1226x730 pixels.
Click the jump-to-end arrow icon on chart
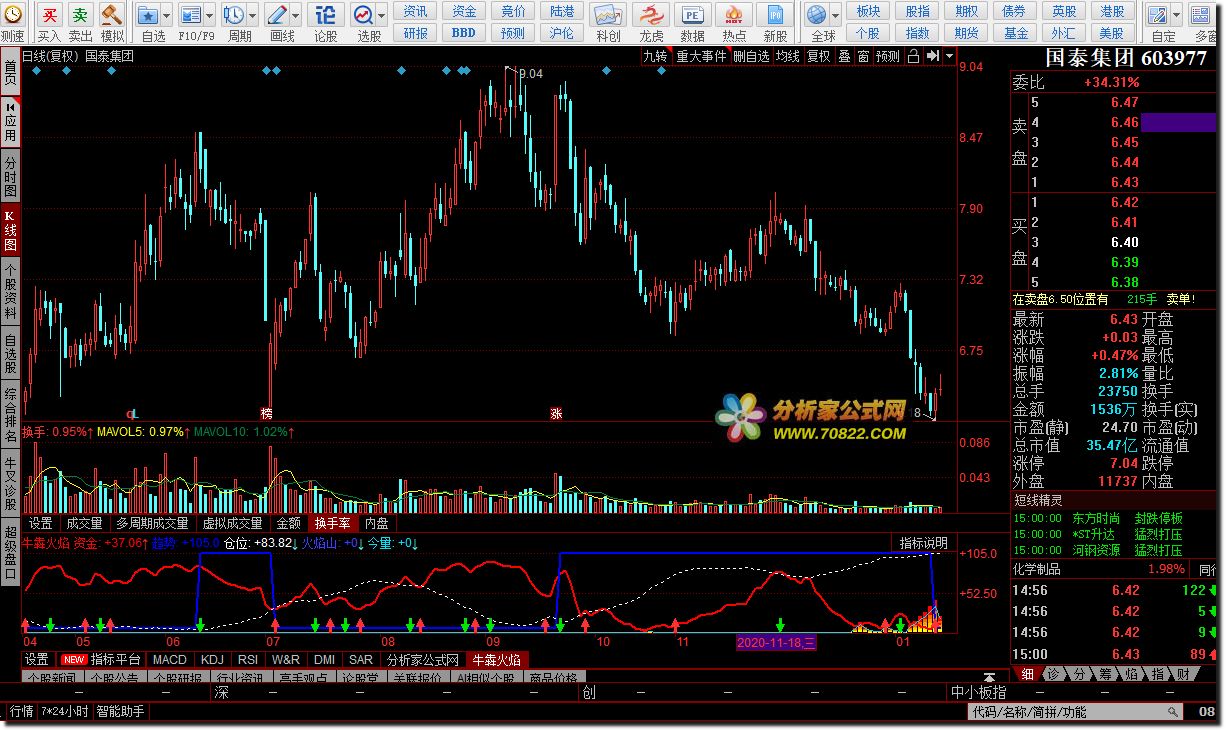click(x=932, y=57)
